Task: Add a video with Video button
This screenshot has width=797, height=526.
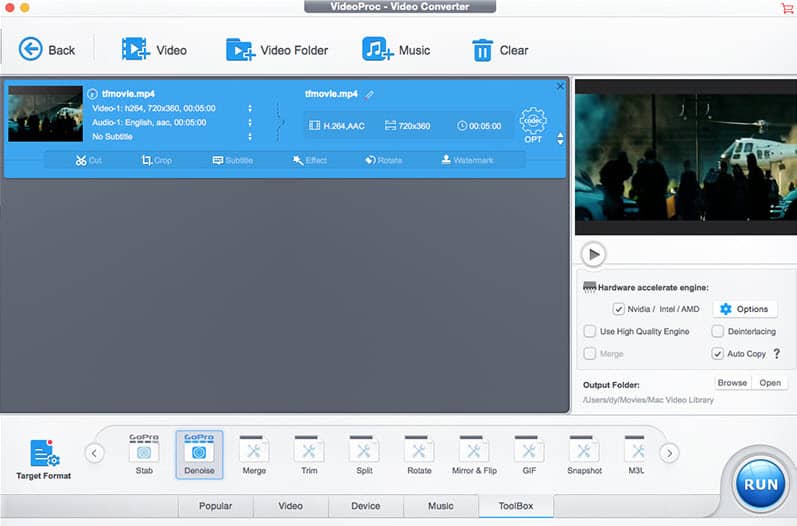Action: coord(154,50)
